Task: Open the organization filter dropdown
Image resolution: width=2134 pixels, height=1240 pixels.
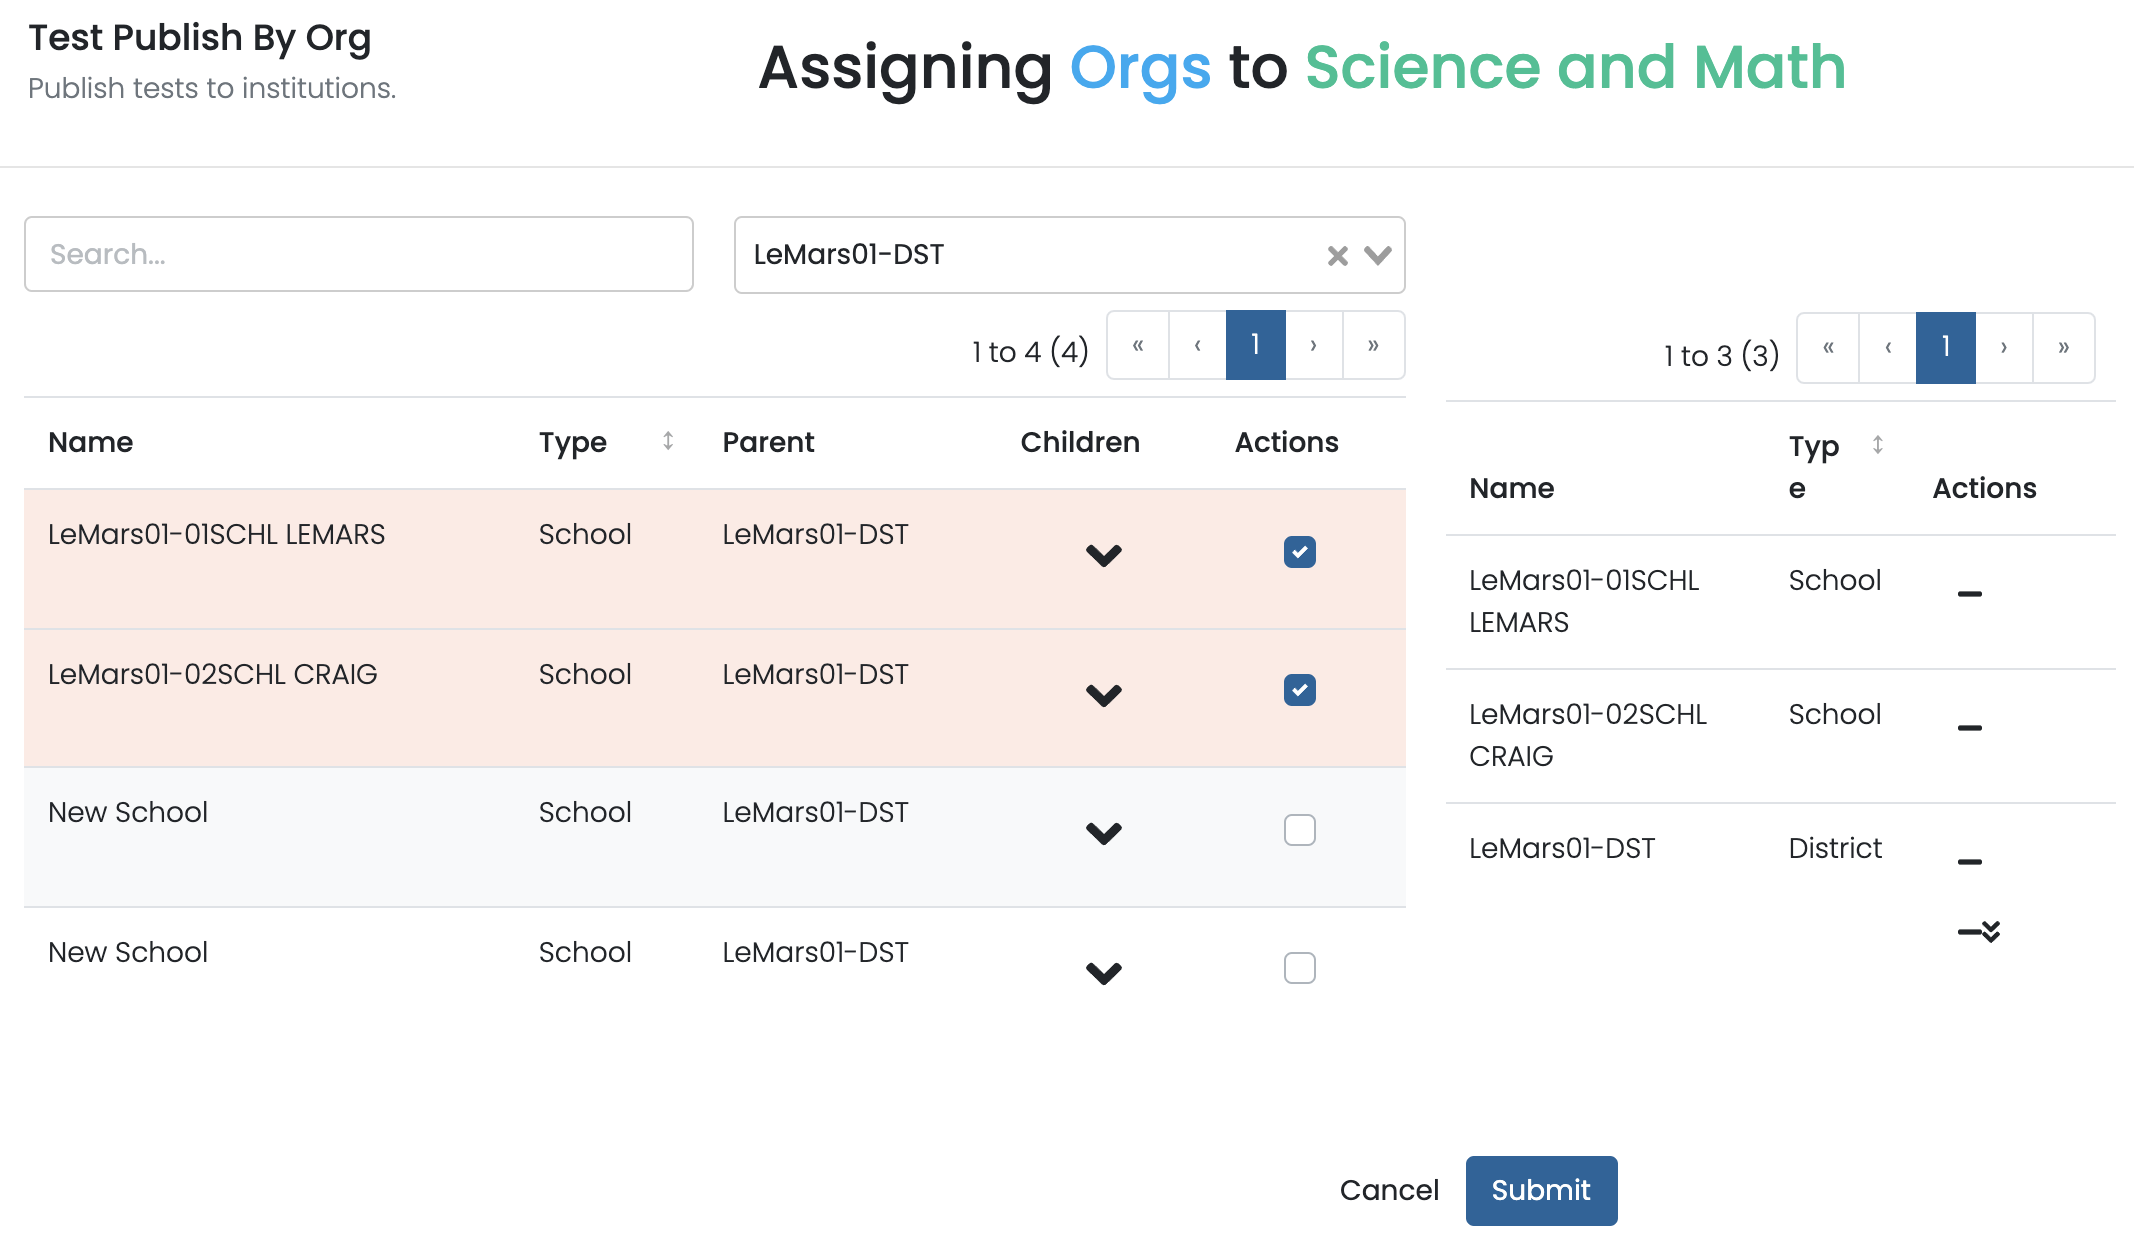Action: pyautogui.click(x=1379, y=255)
